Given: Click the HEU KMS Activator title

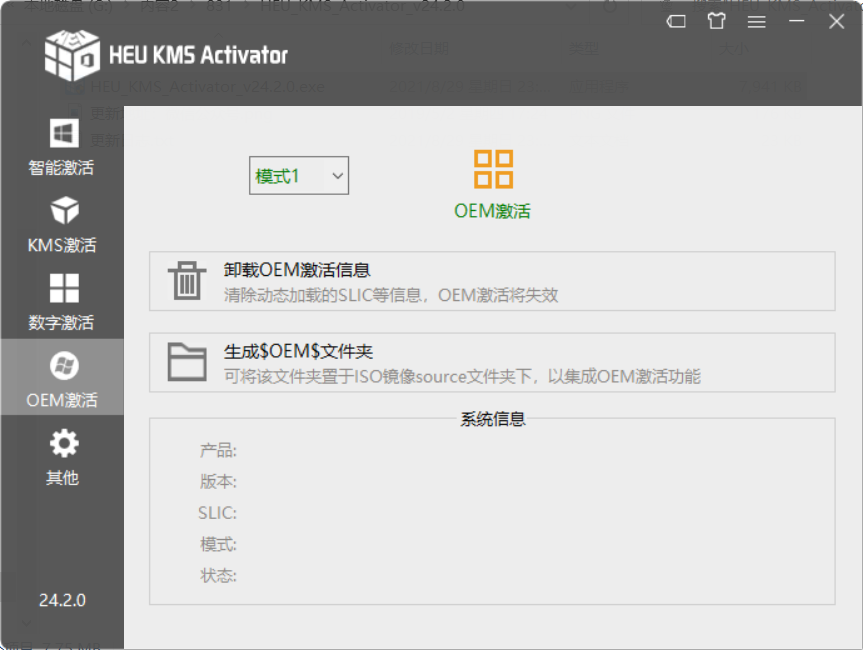Looking at the screenshot, I should pos(198,55).
